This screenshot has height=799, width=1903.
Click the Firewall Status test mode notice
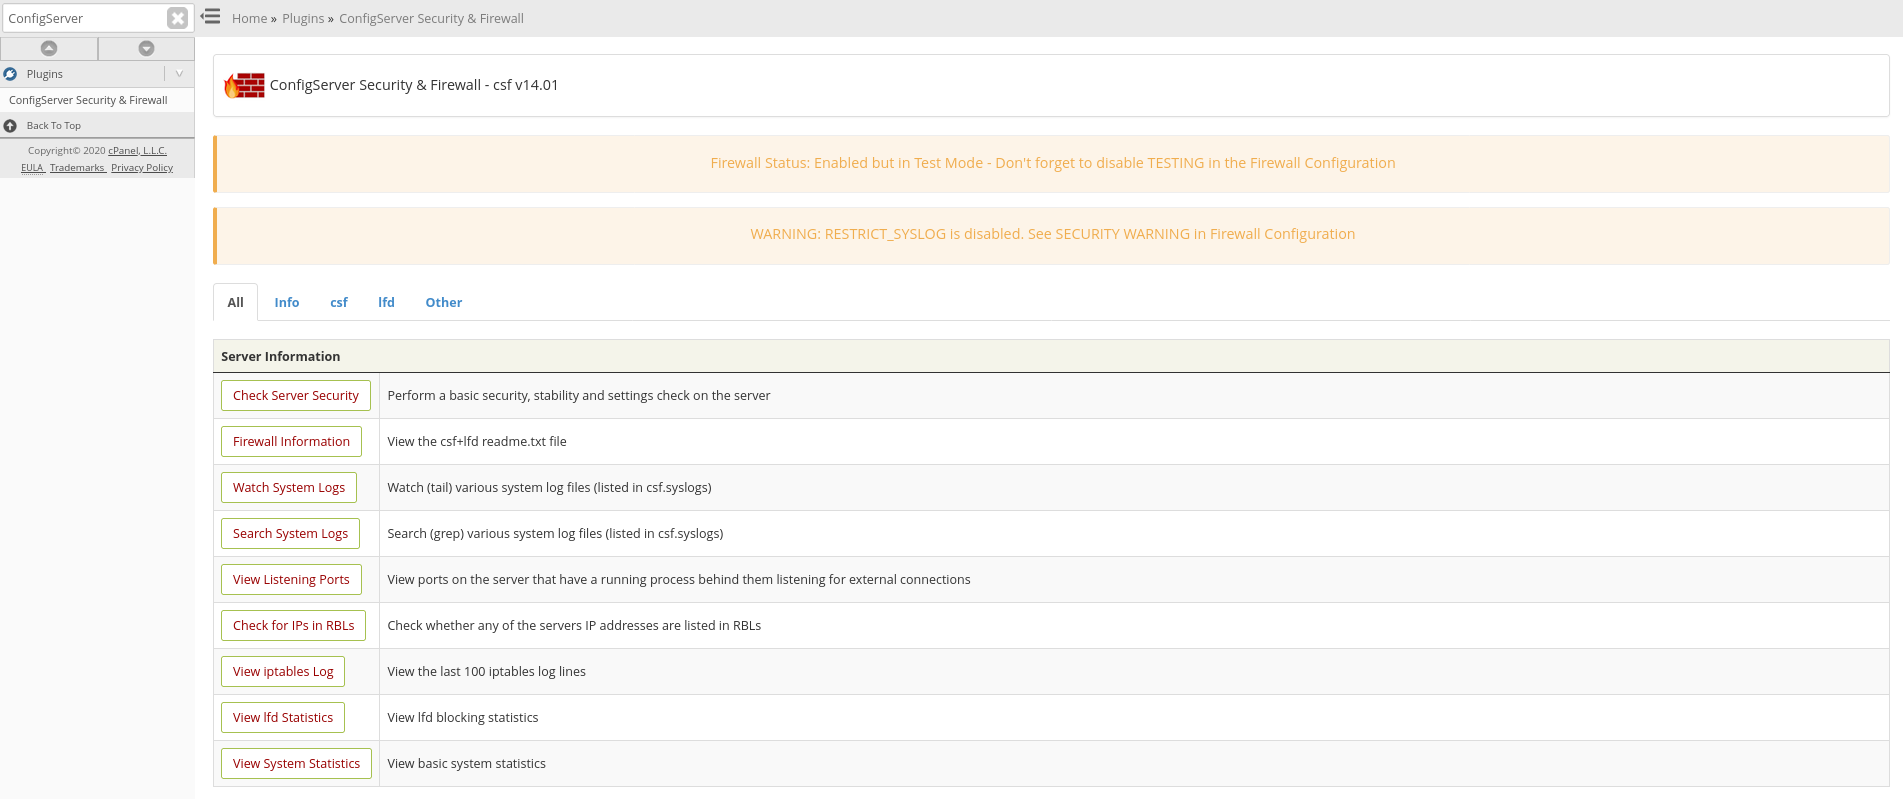(1053, 163)
